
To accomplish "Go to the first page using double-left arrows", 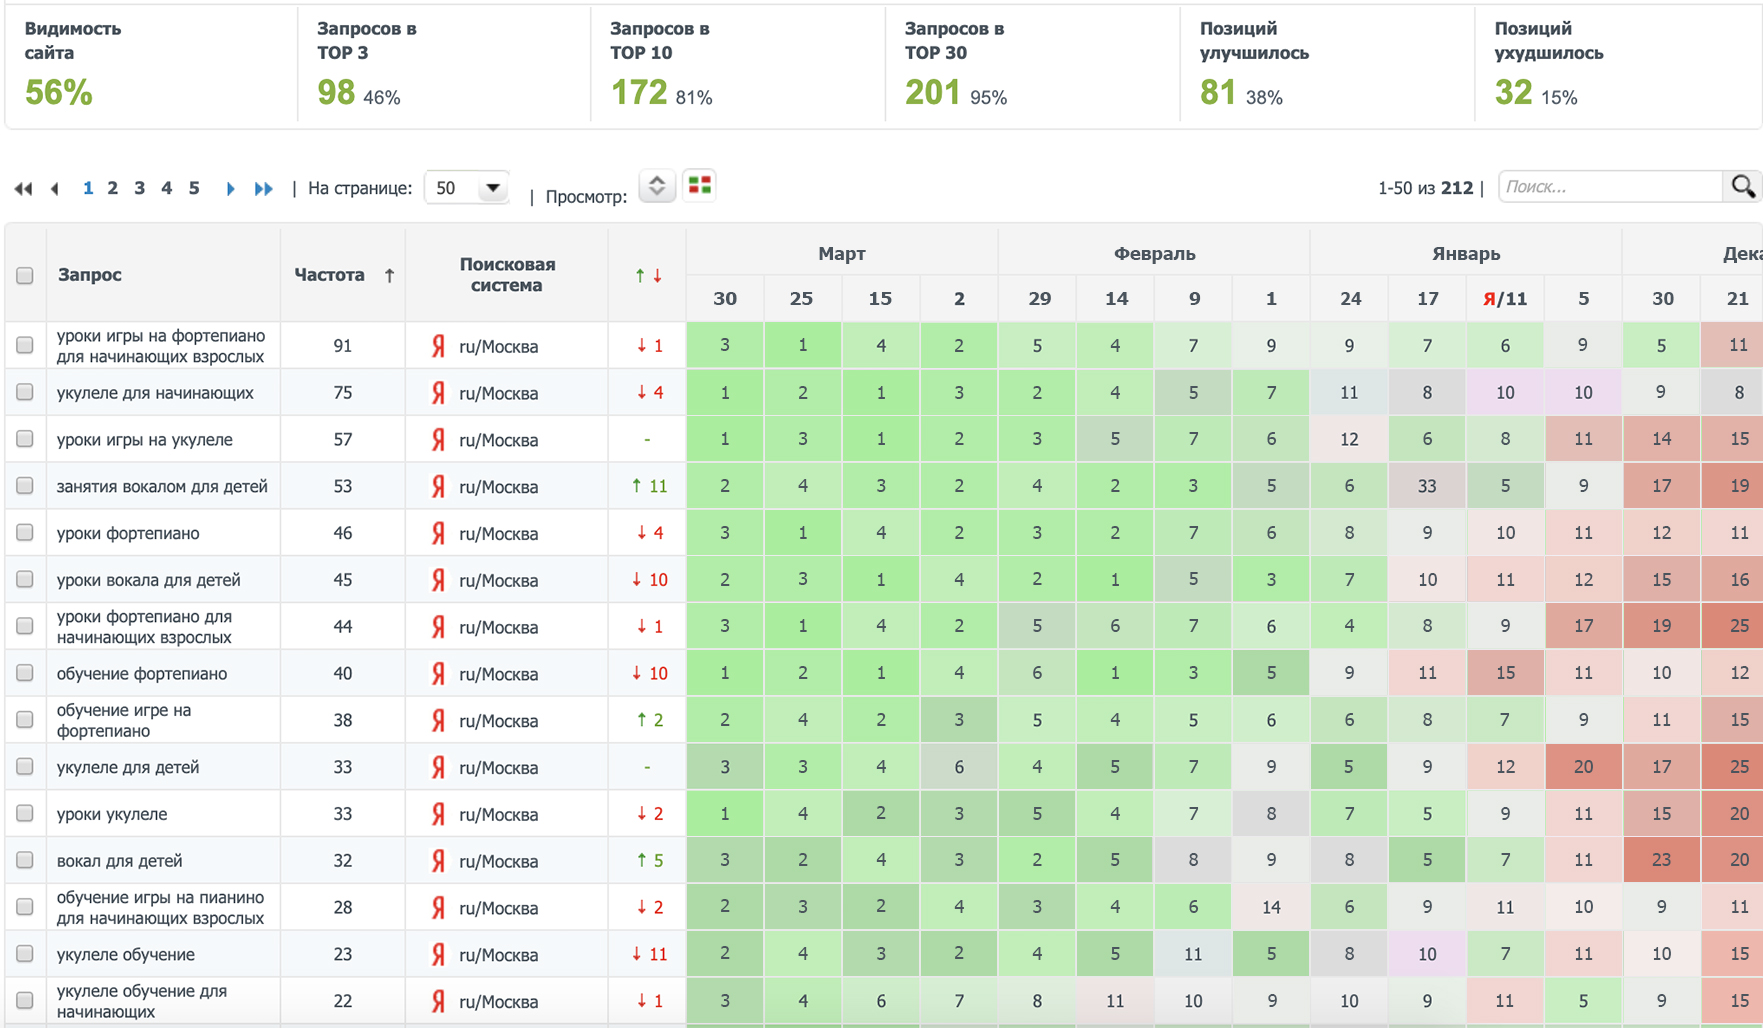I will pos(23,188).
